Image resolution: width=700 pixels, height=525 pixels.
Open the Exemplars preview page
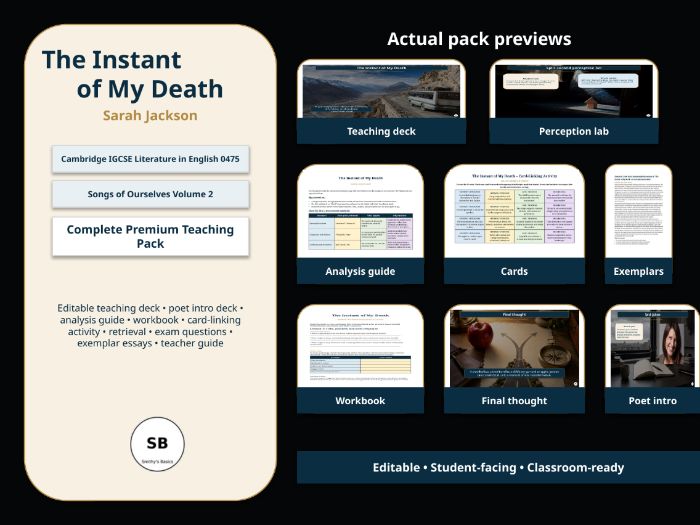(x=638, y=212)
